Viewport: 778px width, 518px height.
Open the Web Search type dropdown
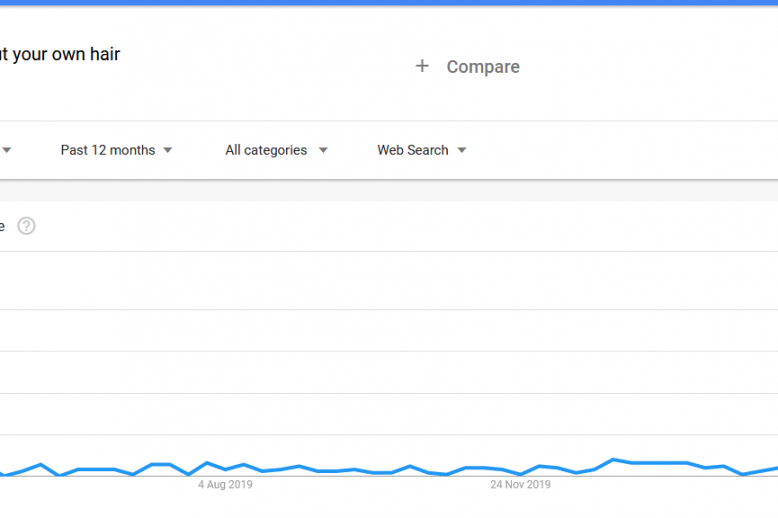pyautogui.click(x=413, y=150)
